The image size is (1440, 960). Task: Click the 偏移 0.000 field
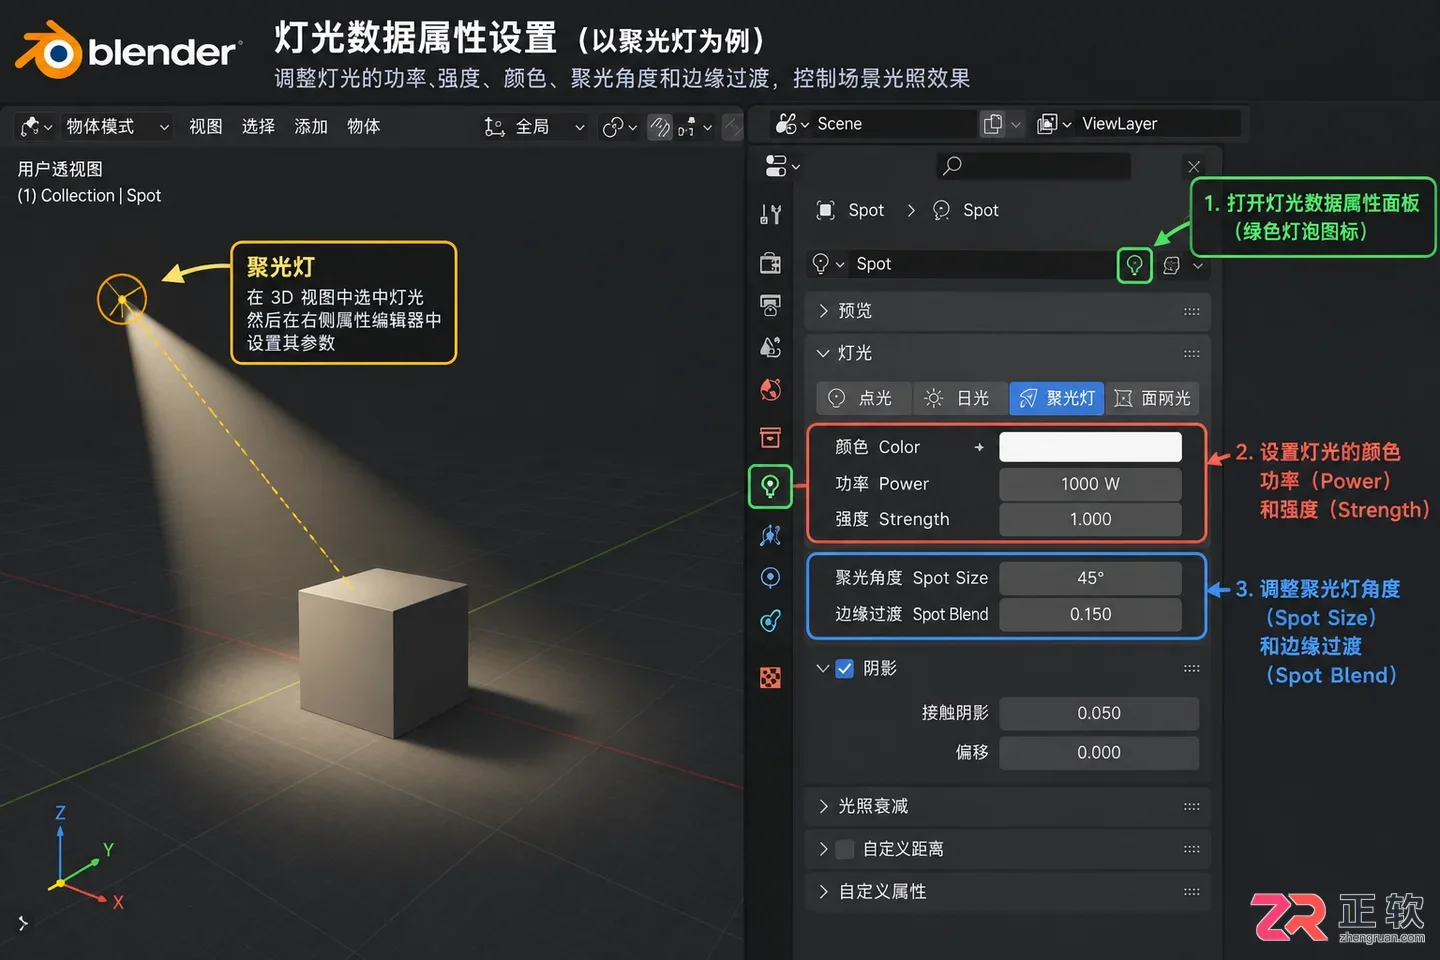[1099, 752]
